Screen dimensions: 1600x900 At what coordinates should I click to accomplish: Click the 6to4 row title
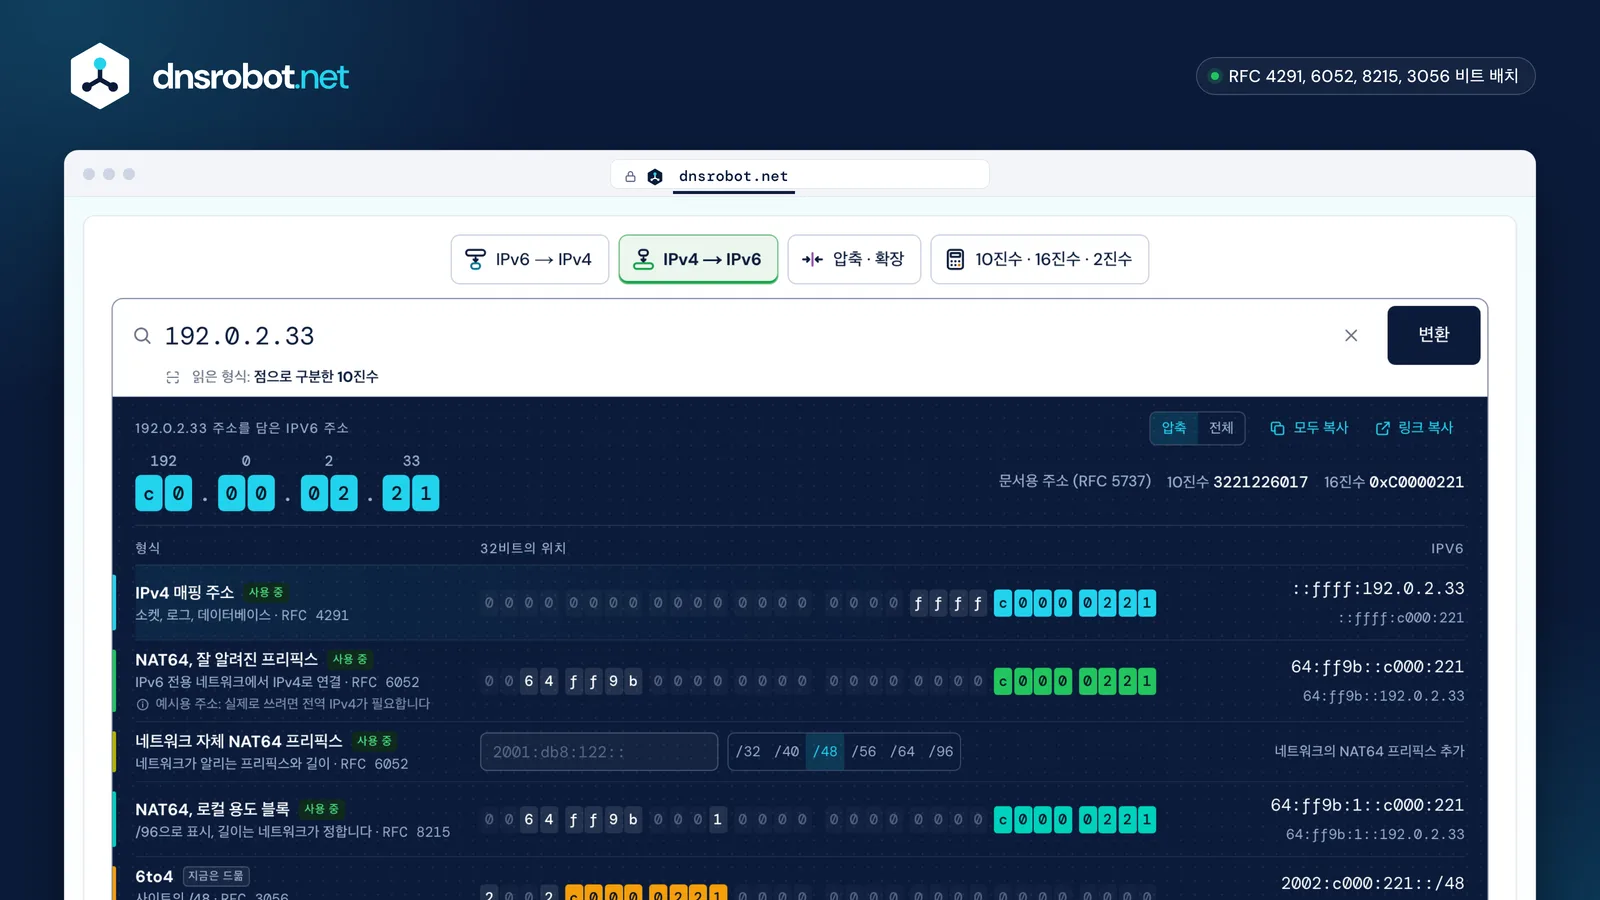pos(154,877)
